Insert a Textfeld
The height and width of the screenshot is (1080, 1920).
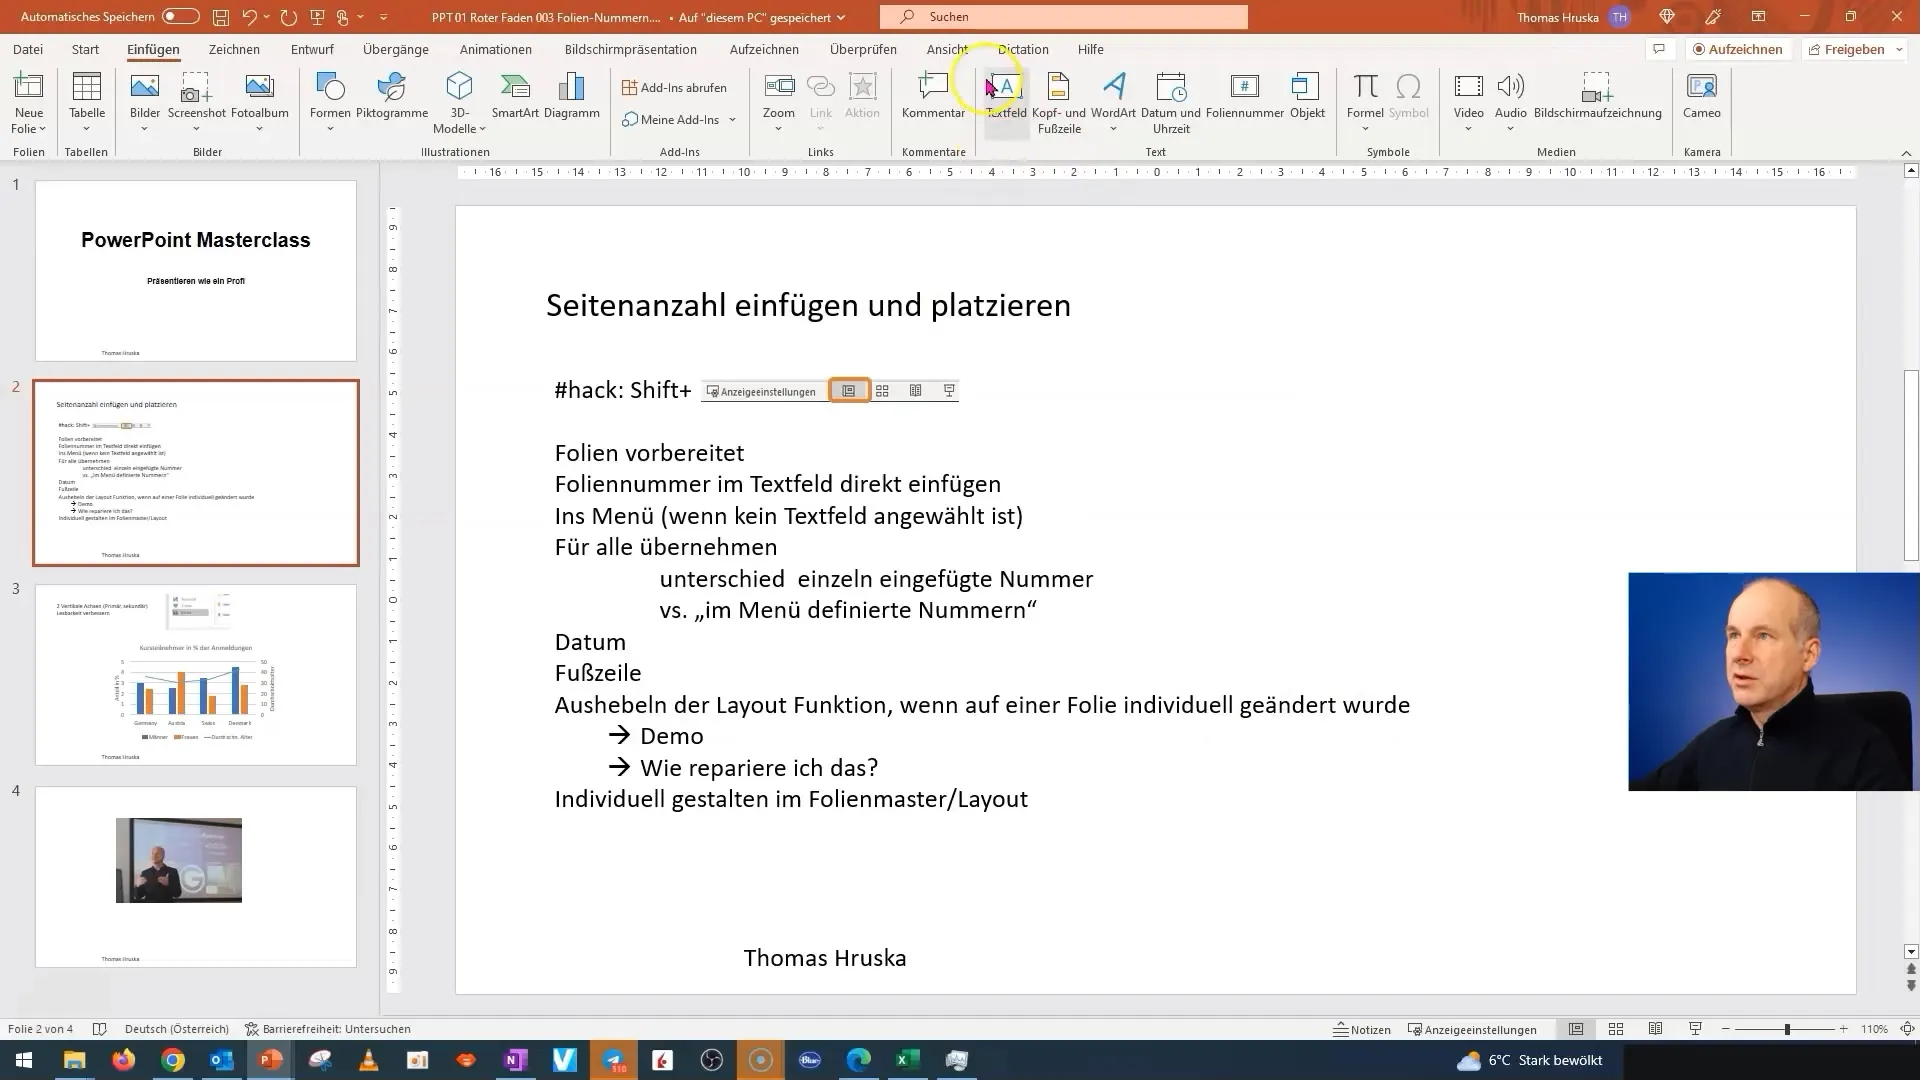pyautogui.click(x=1006, y=97)
